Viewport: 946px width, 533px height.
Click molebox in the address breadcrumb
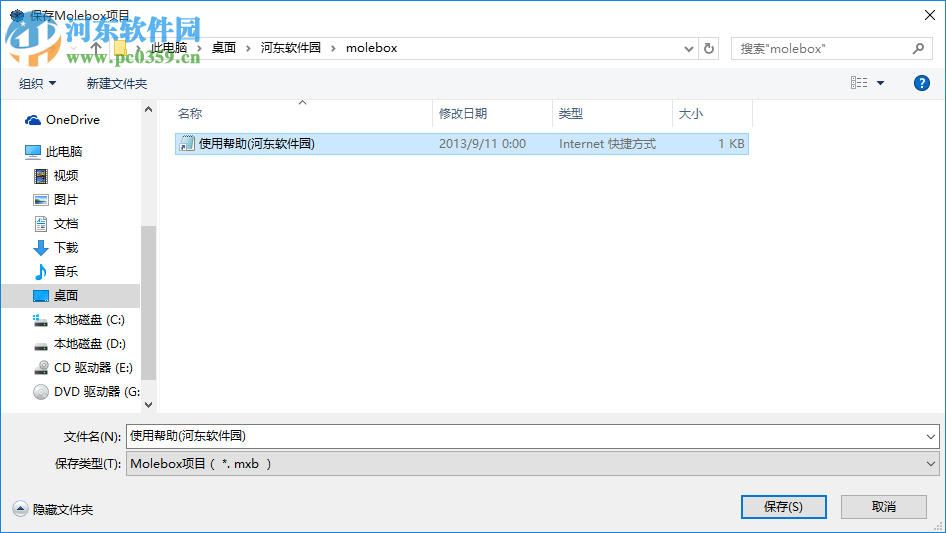click(372, 48)
